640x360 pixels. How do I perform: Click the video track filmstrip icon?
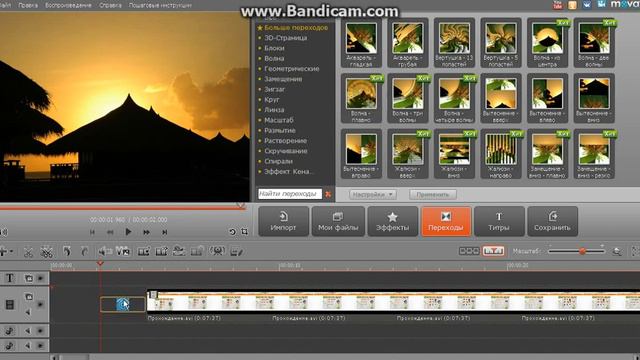[10, 304]
